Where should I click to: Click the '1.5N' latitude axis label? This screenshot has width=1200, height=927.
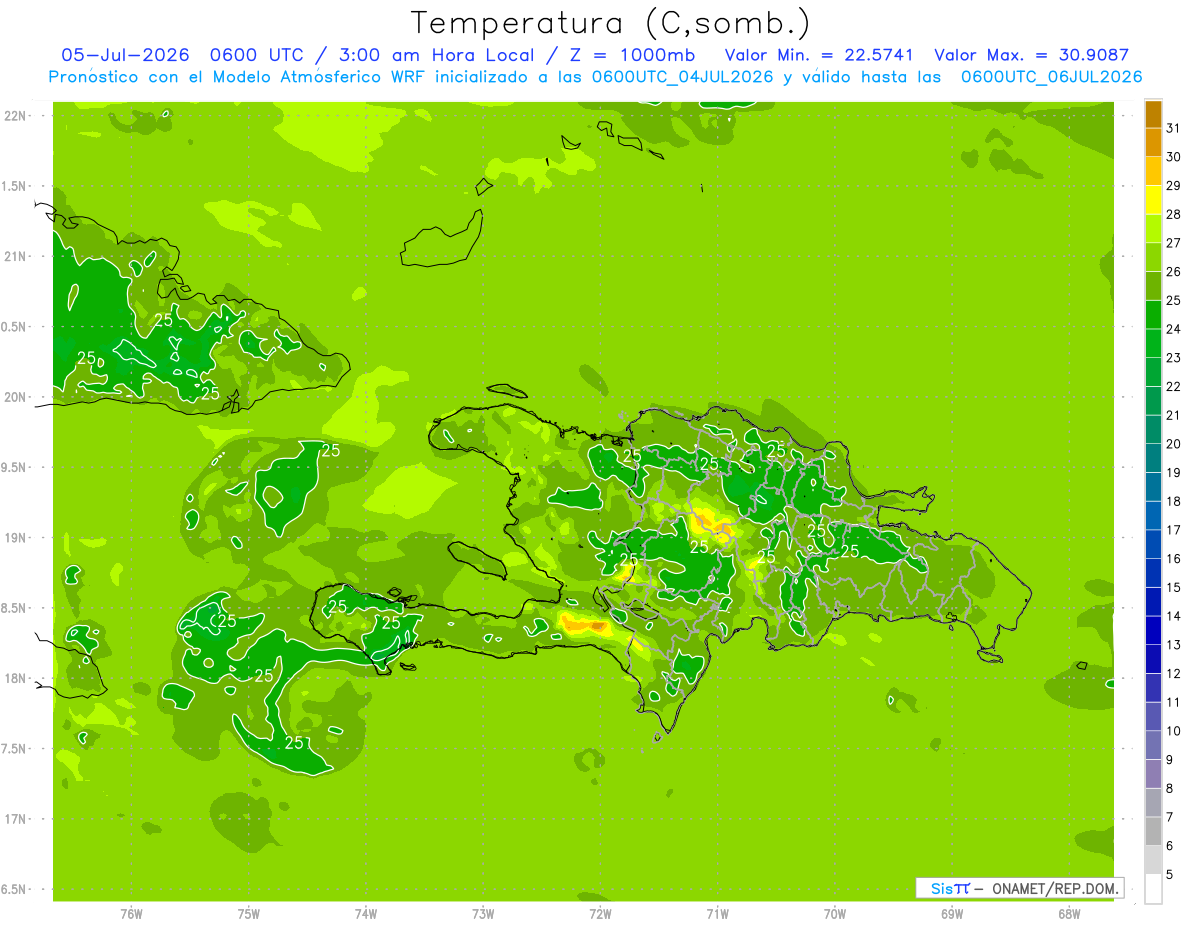[x=15, y=186]
